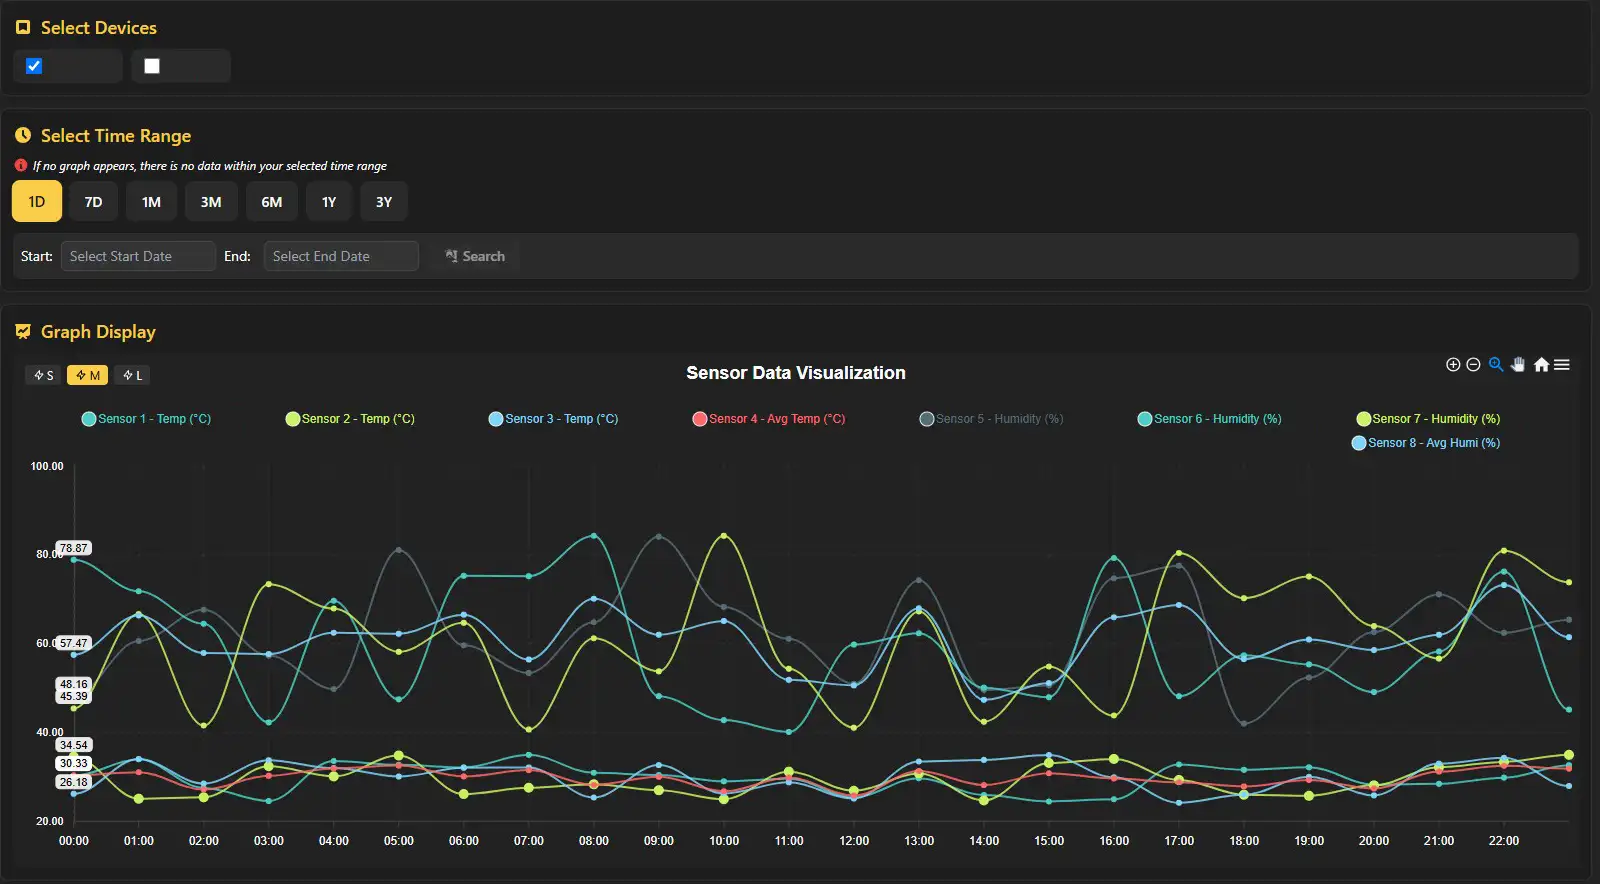Toggle Sensor 4 - Avg Temp series

tap(769, 419)
